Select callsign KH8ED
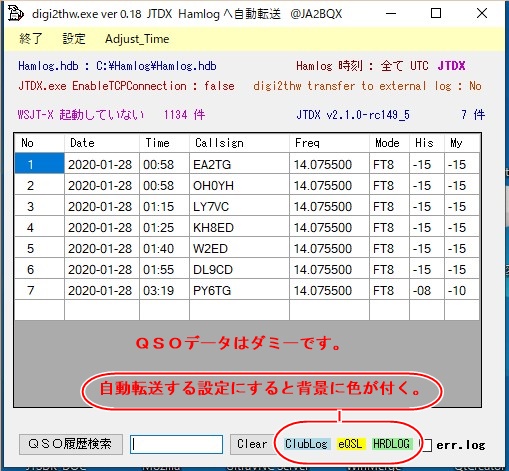The image size is (509, 471). 239,227
